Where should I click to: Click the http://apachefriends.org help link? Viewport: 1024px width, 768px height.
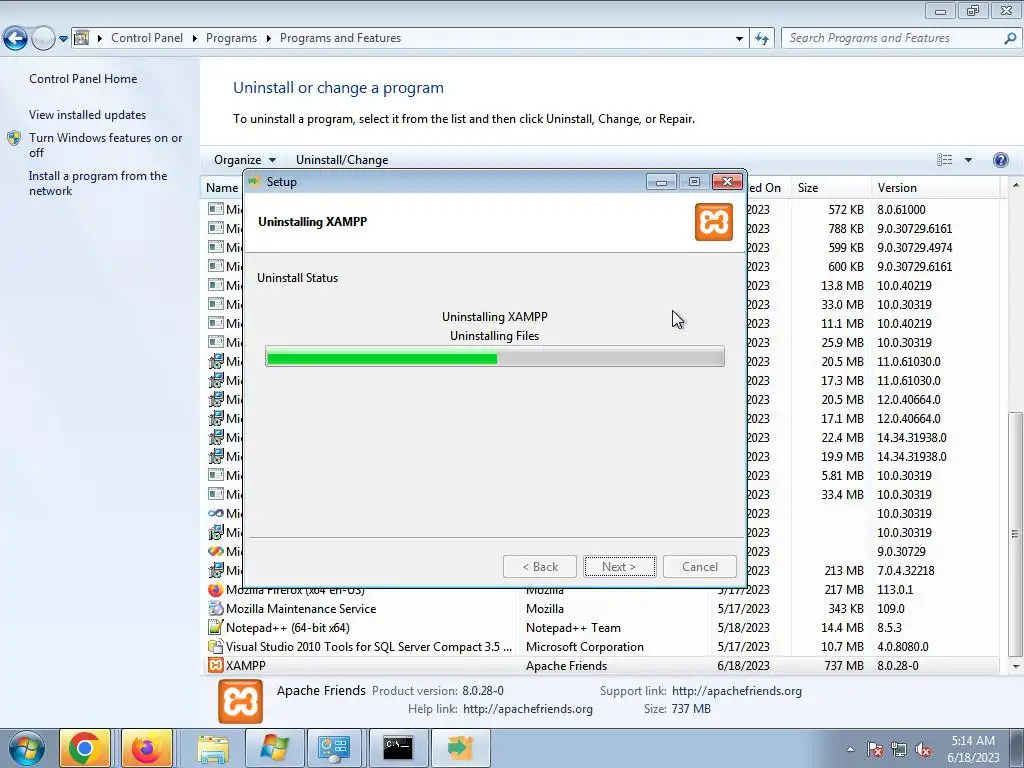tap(528, 709)
